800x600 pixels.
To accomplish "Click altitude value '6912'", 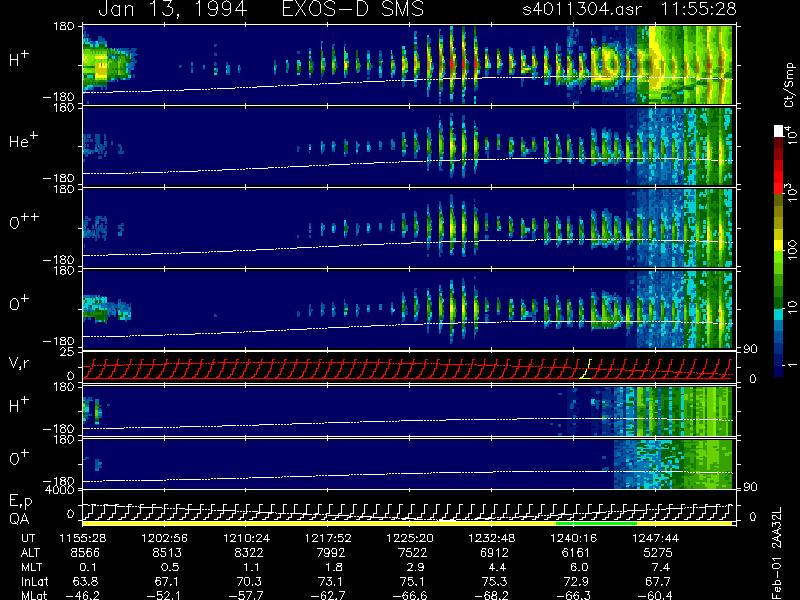I will (494, 553).
